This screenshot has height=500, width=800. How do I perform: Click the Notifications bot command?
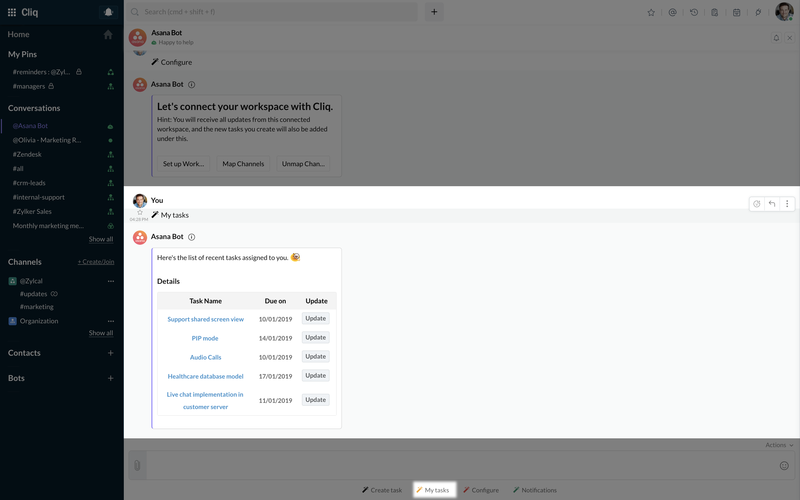pos(535,490)
